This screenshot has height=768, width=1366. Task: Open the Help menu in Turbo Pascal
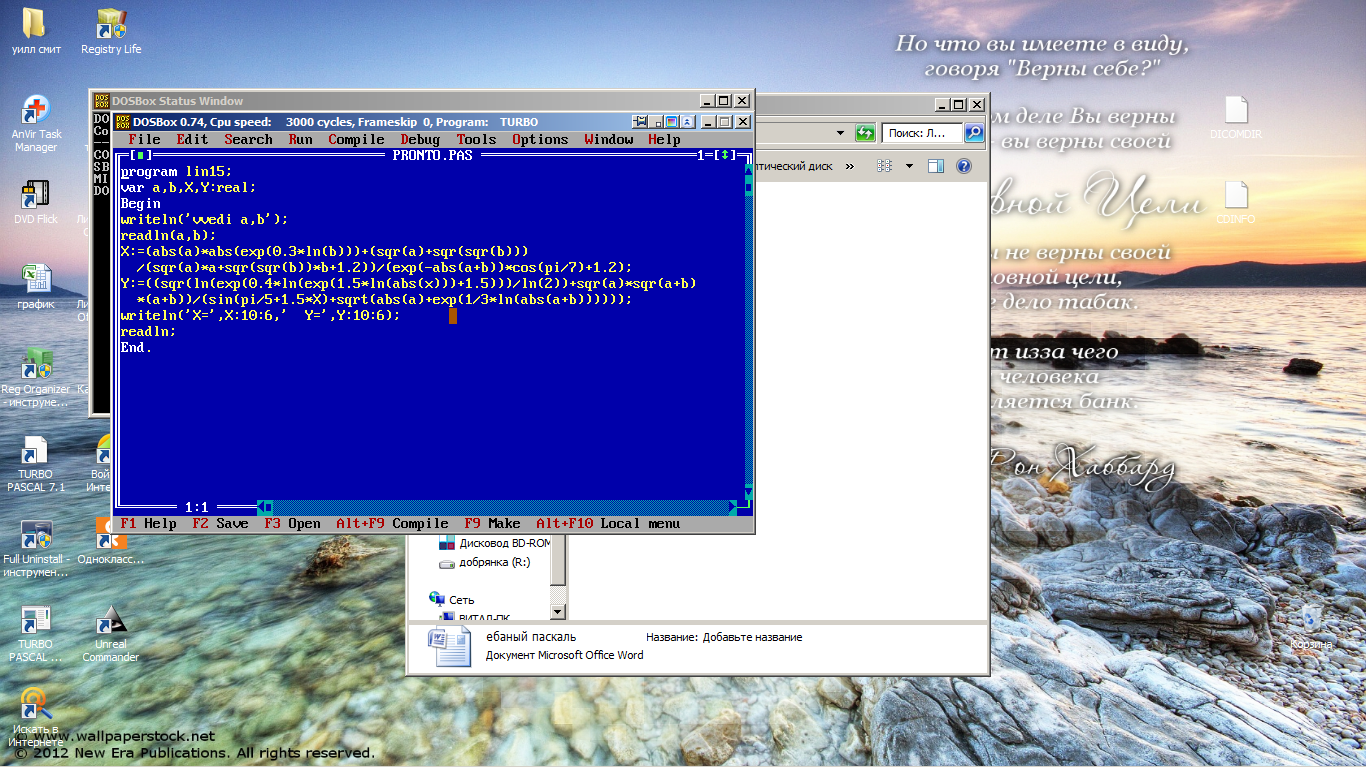click(665, 140)
